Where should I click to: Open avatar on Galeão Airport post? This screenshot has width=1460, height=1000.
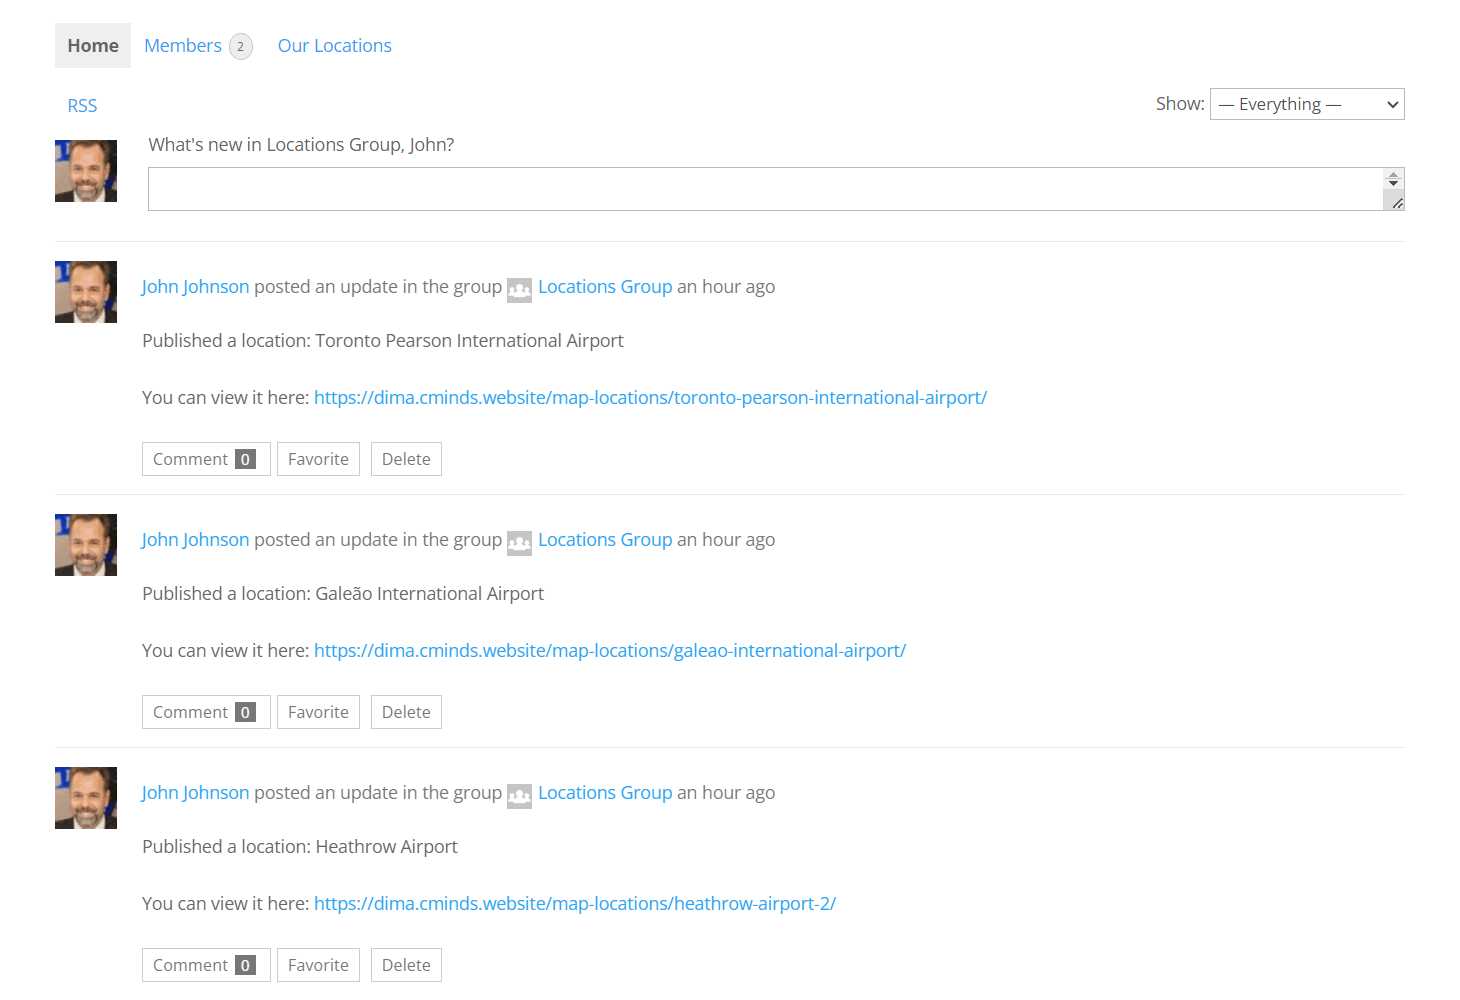pos(86,545)
